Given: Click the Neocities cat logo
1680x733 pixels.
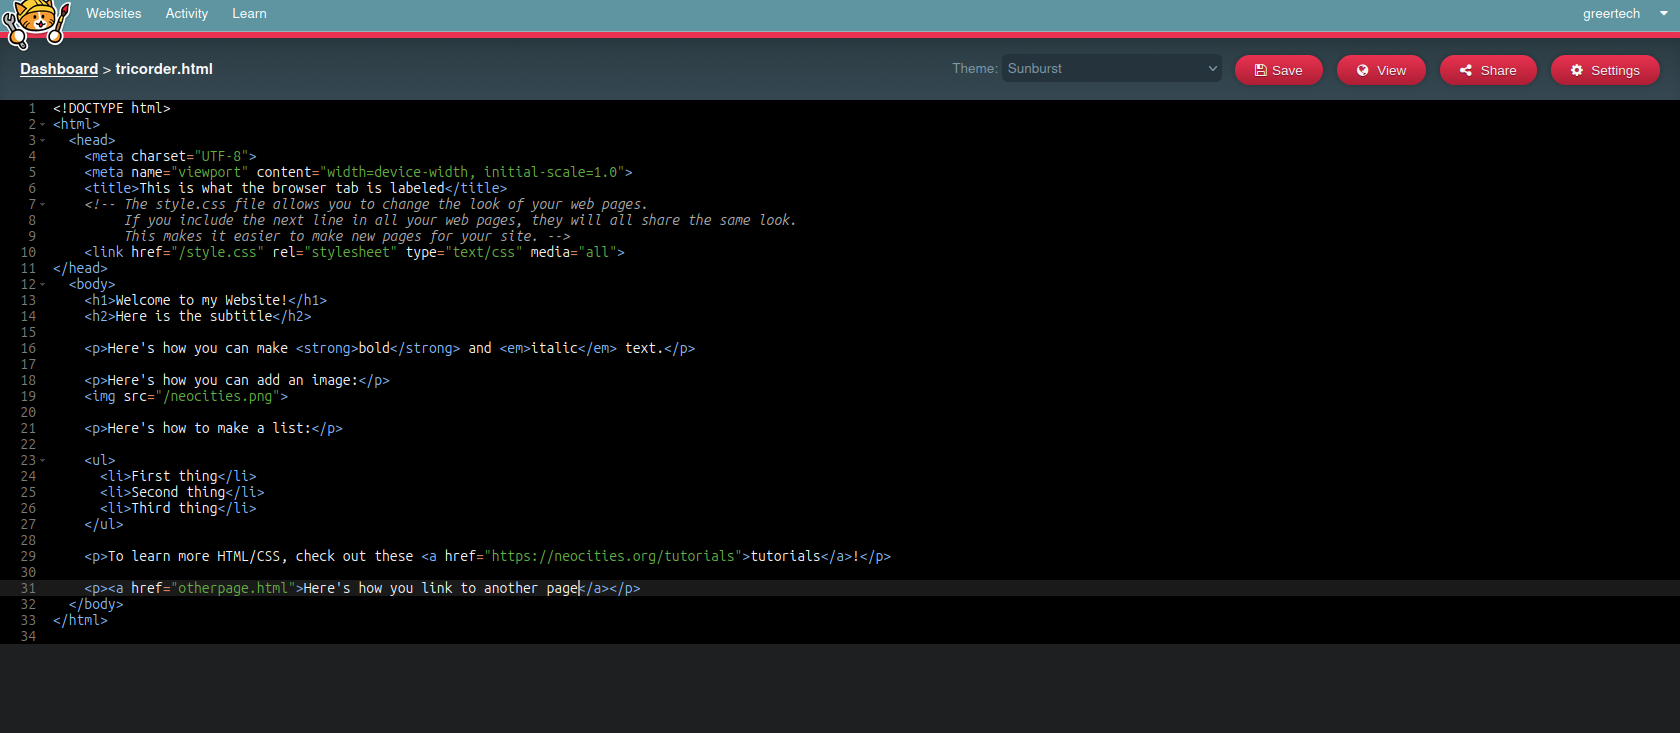Looking at the screenshot, I should [x=37, y=22].
